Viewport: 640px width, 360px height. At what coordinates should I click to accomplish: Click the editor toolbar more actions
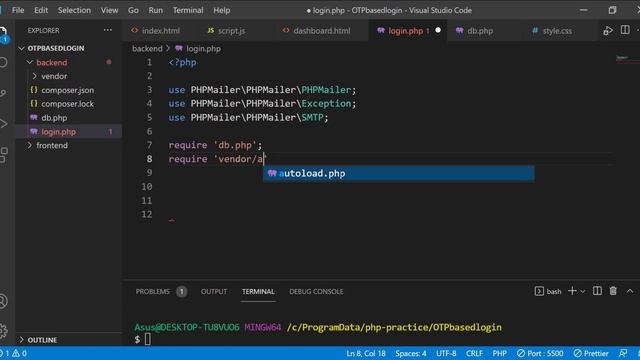[x=638, y=30]
